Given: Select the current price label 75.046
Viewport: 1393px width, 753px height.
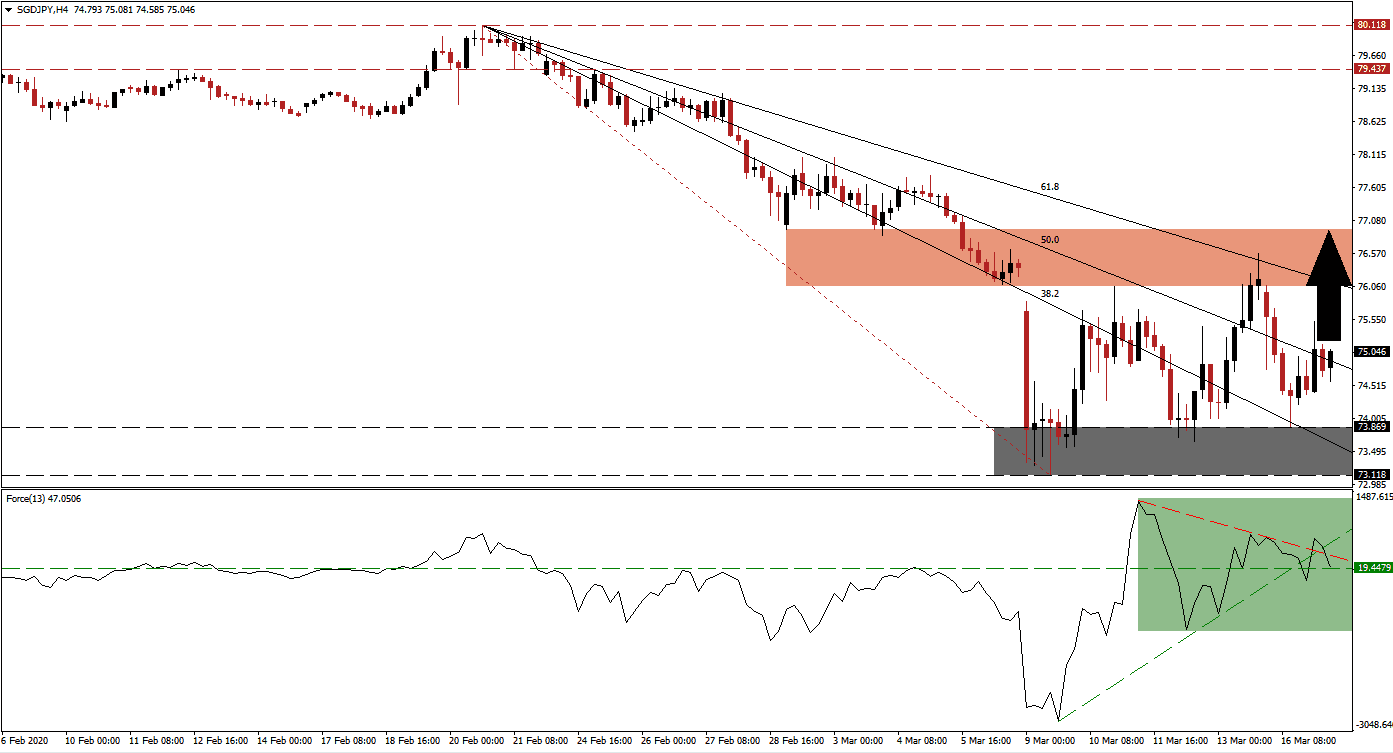Looking at the screenshot, I should (1371, 351).
